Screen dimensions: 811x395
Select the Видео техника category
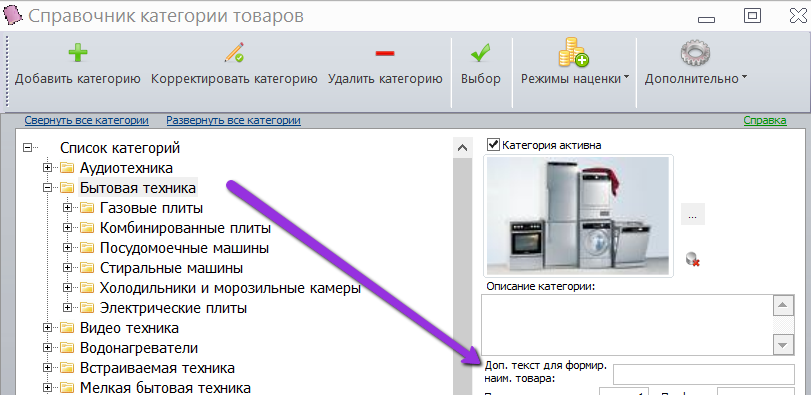point(129,328)
